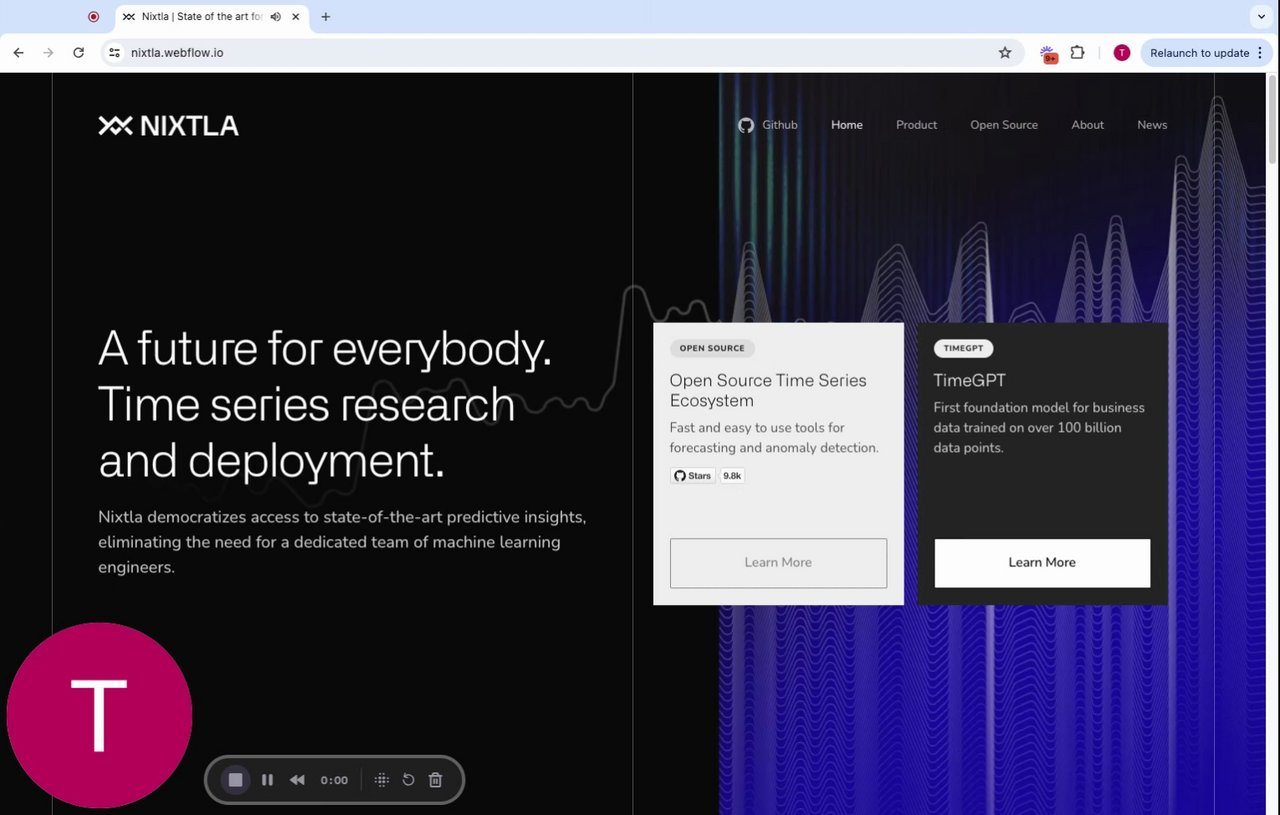Bookmark this page with the star icon
The width and height of the screenshot is (1280, 815).
[x=1005, y=53]
